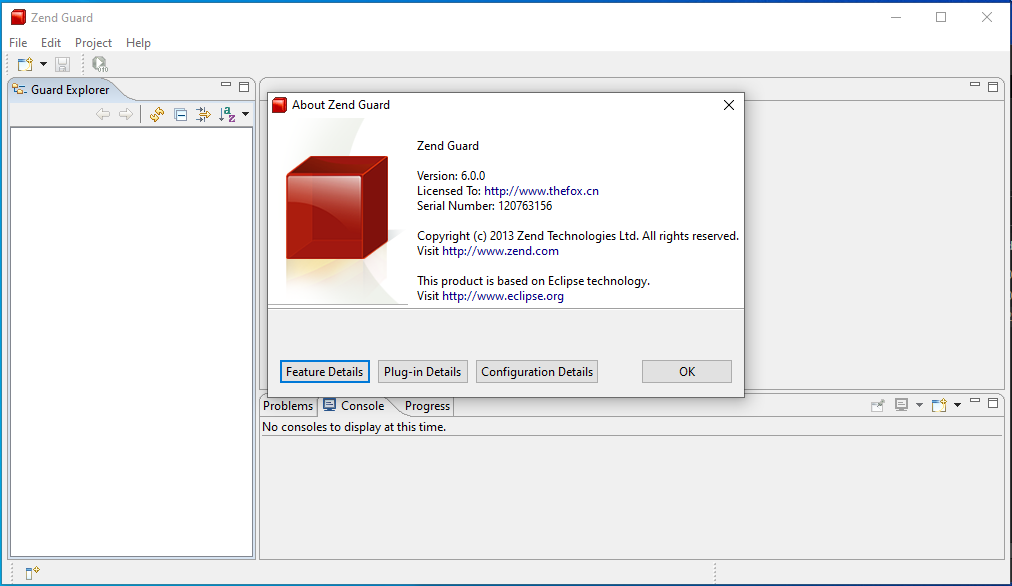The height and width of the screenshot is (586, 1012).
Task: Click the red Zend Guard cube logo
Action: (337, 207)
